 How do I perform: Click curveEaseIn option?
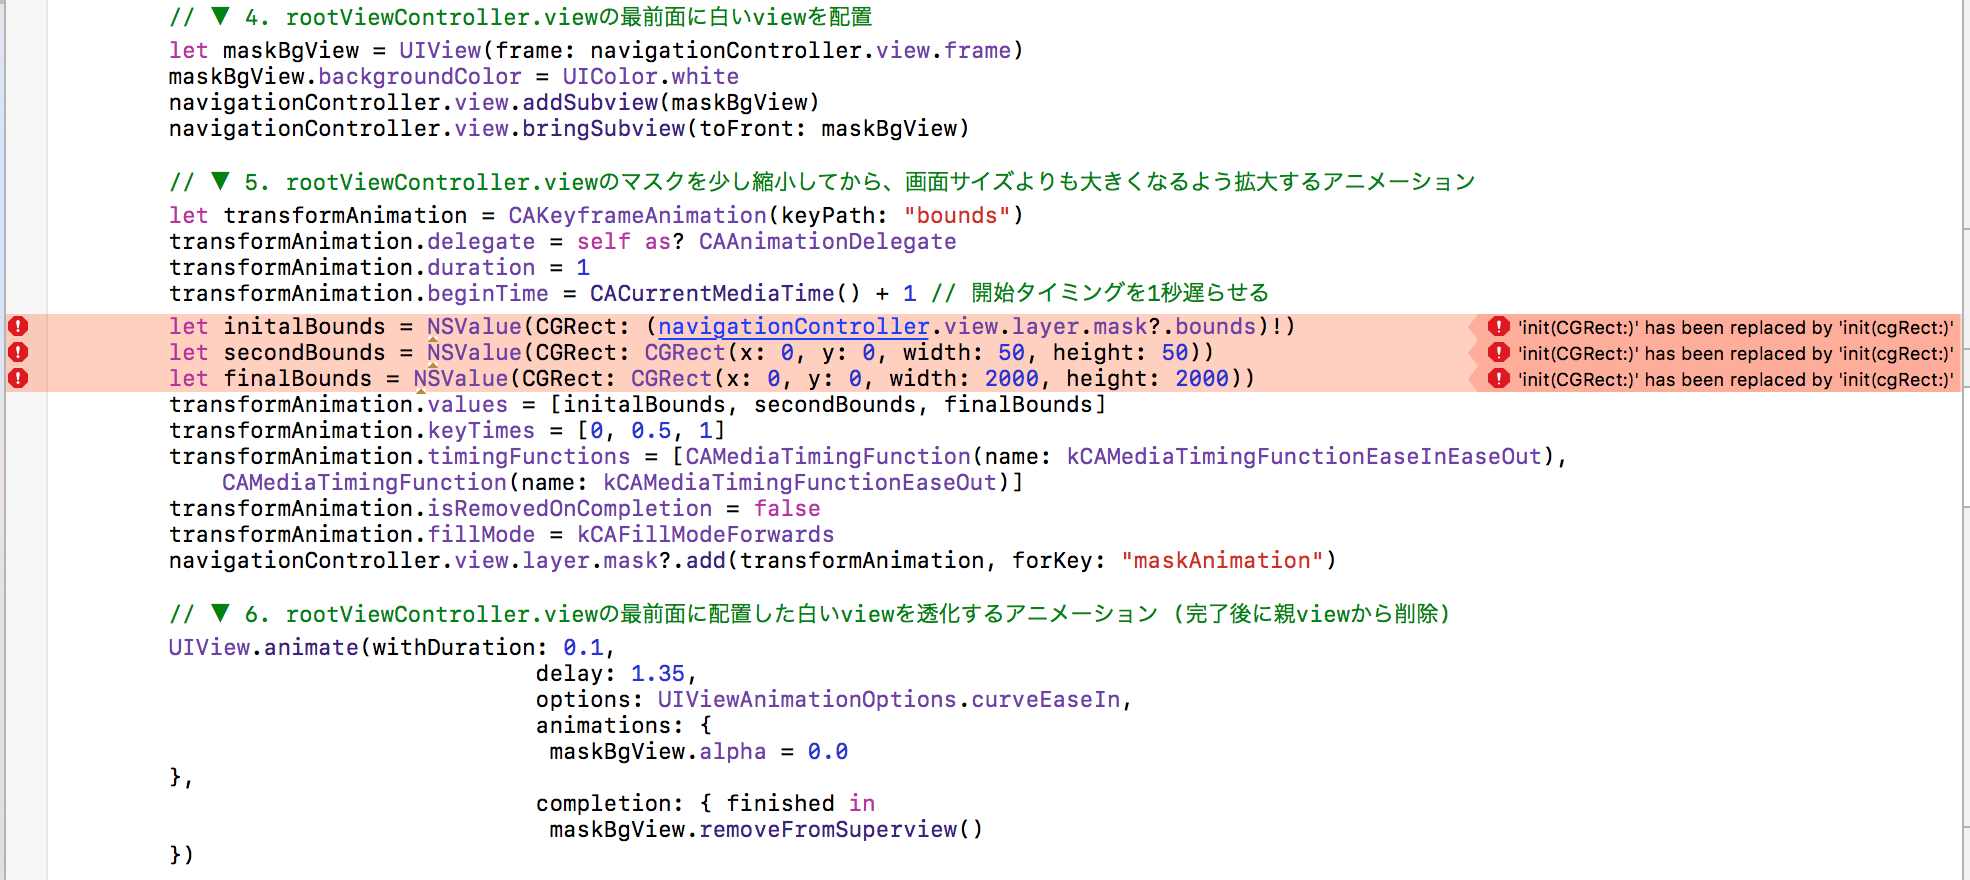1046,700
